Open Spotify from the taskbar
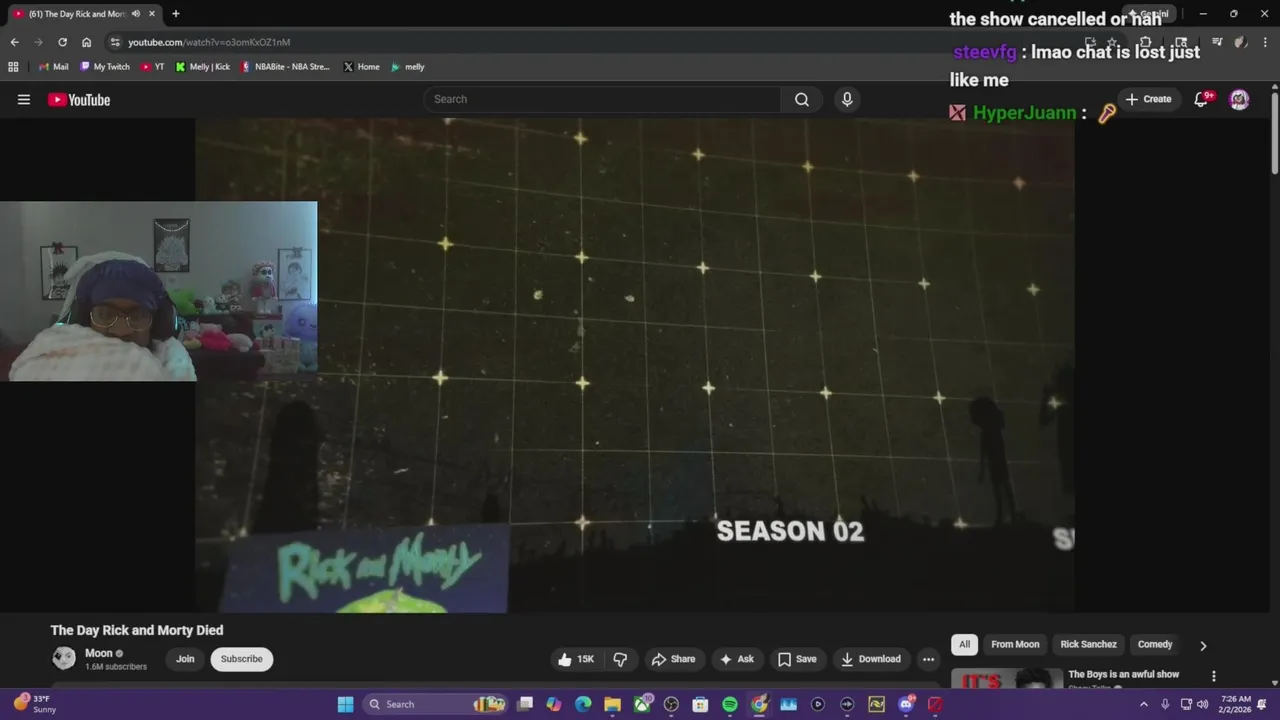 pos(730,704)
